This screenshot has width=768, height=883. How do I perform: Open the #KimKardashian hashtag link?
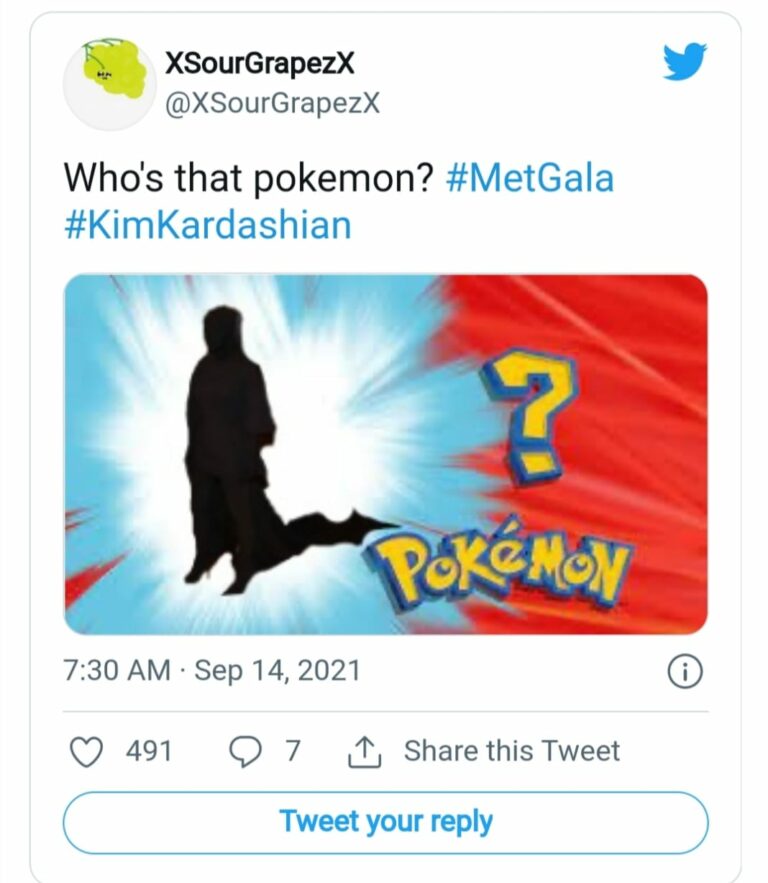tap(208, 224)
